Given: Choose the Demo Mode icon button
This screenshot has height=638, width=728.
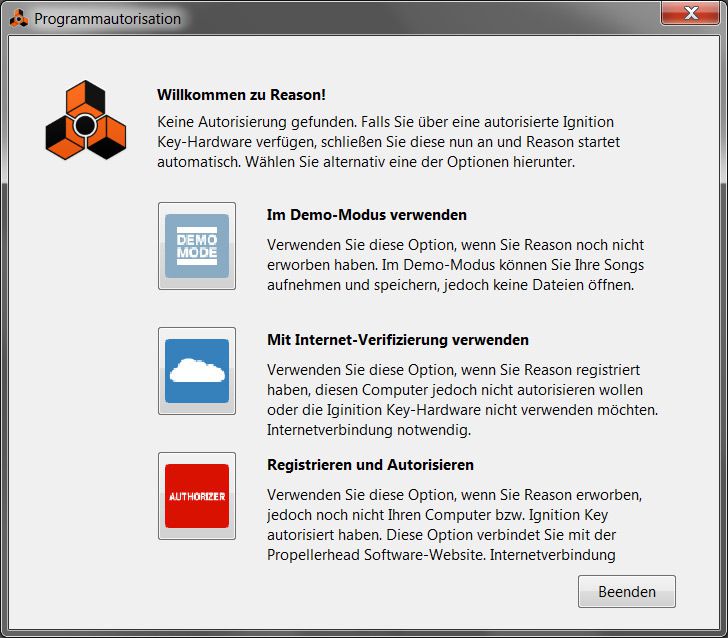Looking at the screenshot, I should (x=197, y=246).
